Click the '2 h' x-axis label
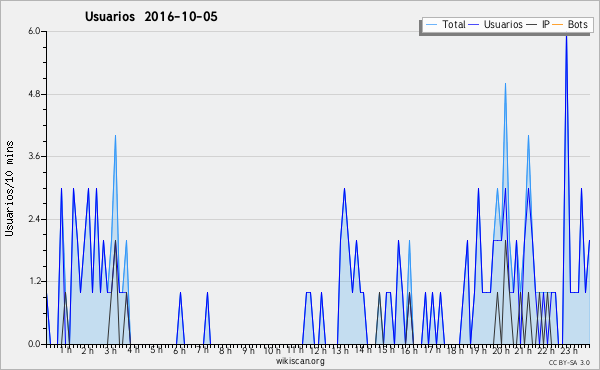Viewport: 600px width, 370px height. [x=88, y=350]
